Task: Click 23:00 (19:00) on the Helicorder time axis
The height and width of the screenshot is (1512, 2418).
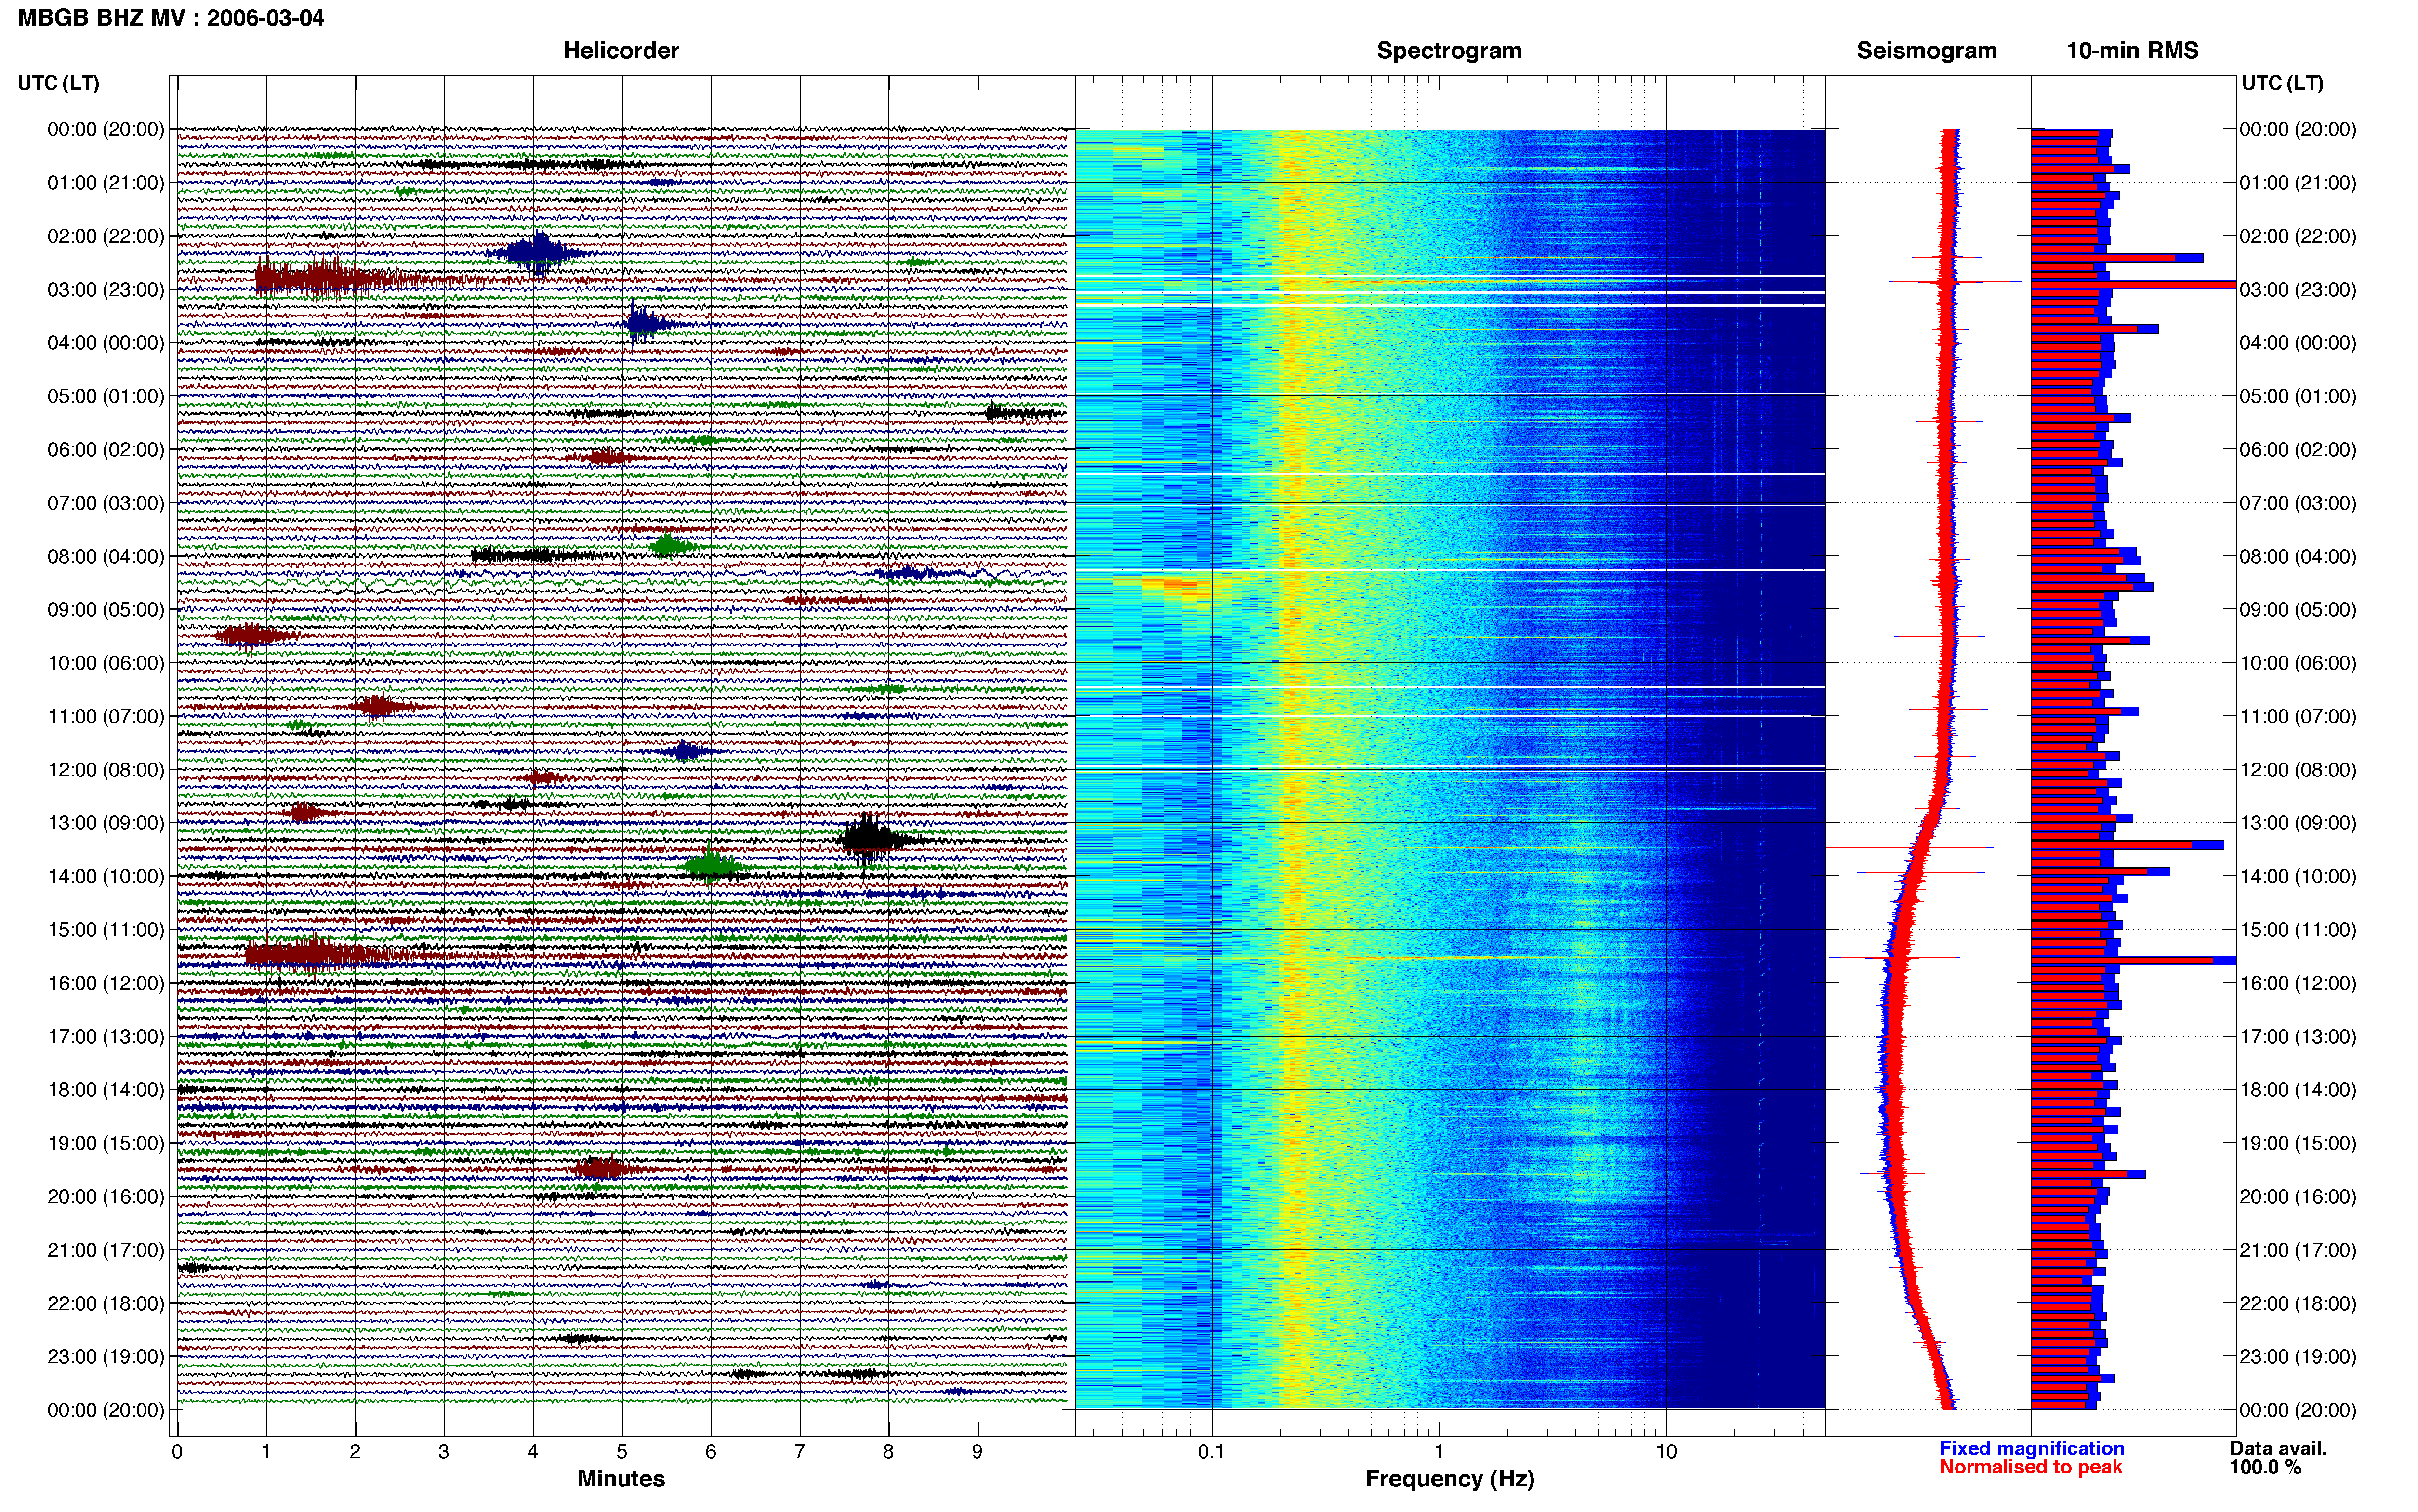Action: pyautogui.click(x=106, y=1357)
